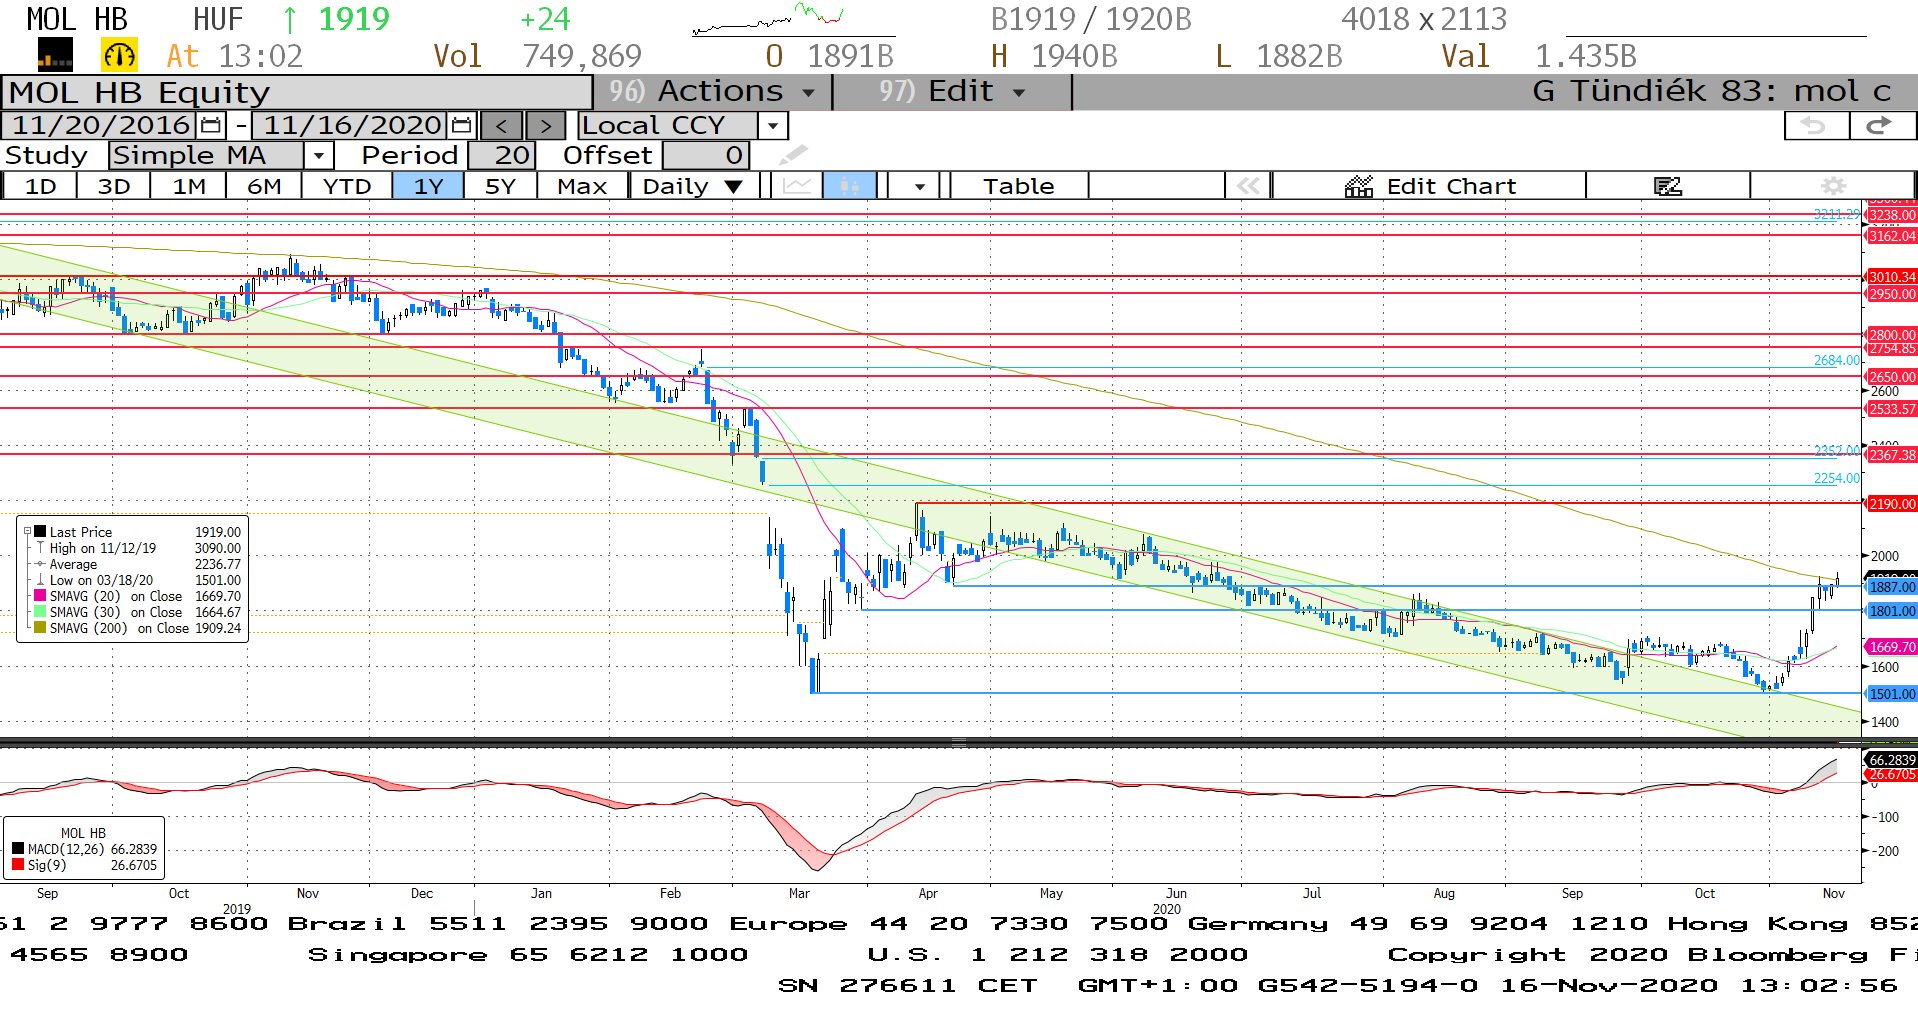
Task: Click the 2367.38 red price label
Action: (1892, 455)
